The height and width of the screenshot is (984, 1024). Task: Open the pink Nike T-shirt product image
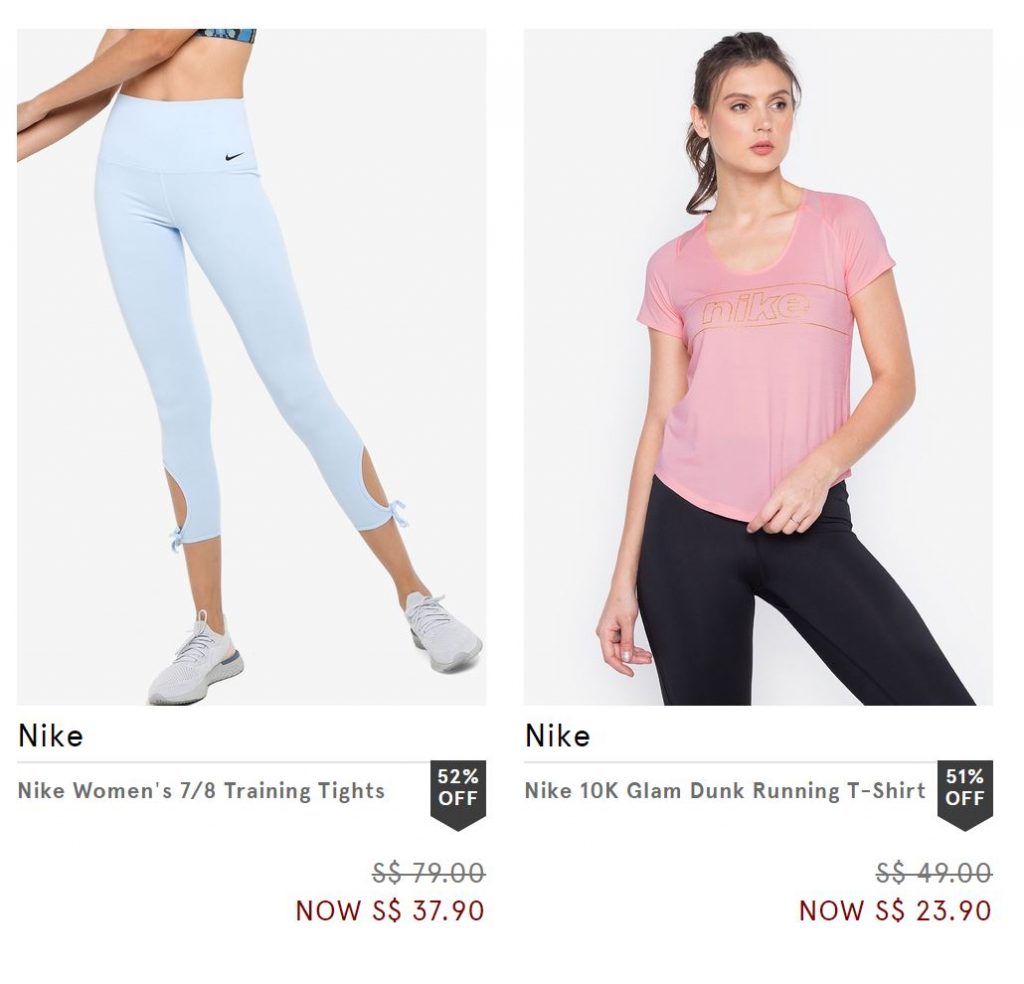click(x=758, y=367)
